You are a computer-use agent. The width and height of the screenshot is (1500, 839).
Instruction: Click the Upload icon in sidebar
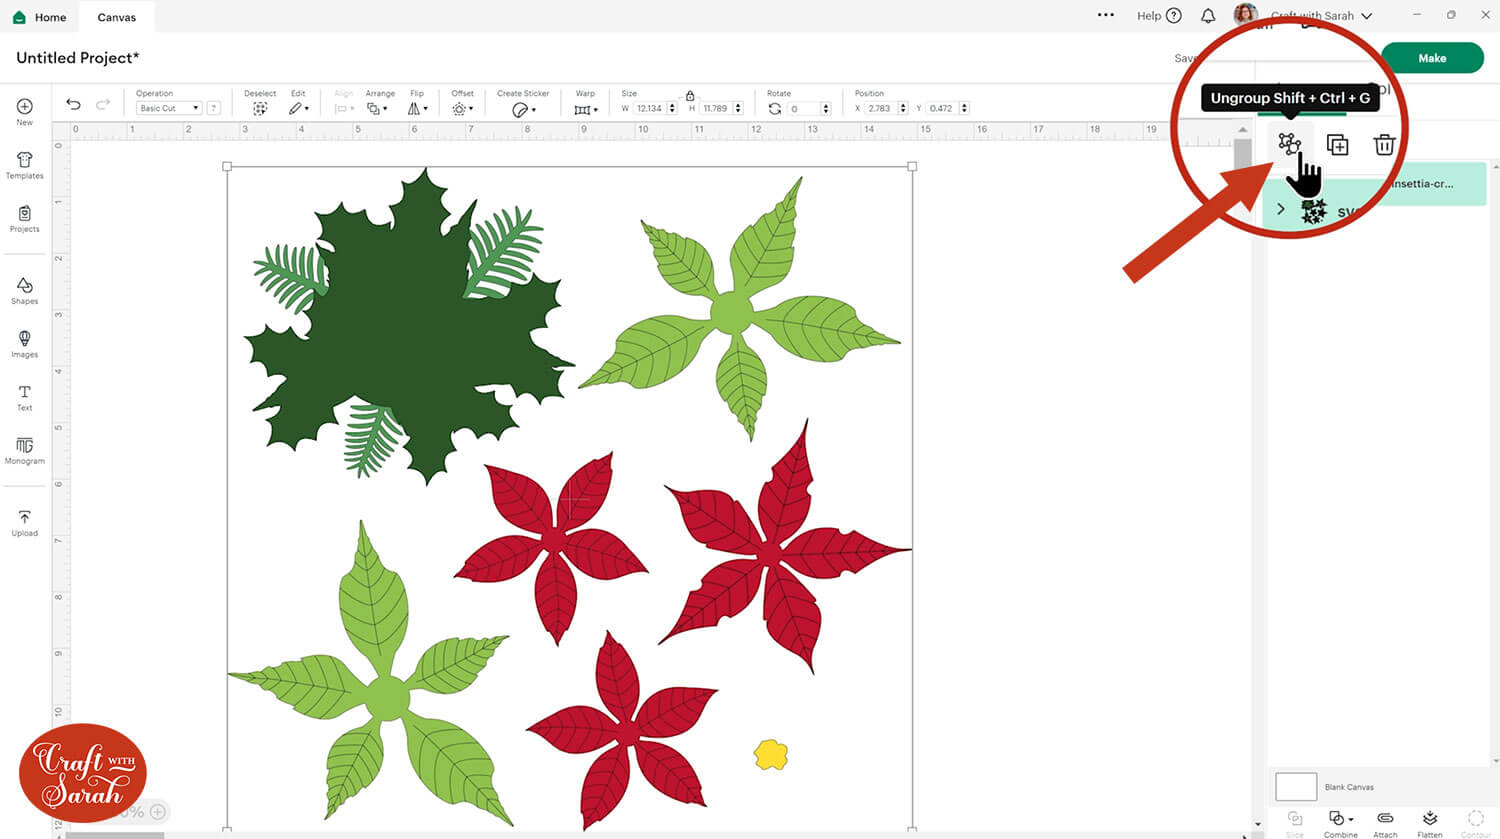[x=24, y=522]
